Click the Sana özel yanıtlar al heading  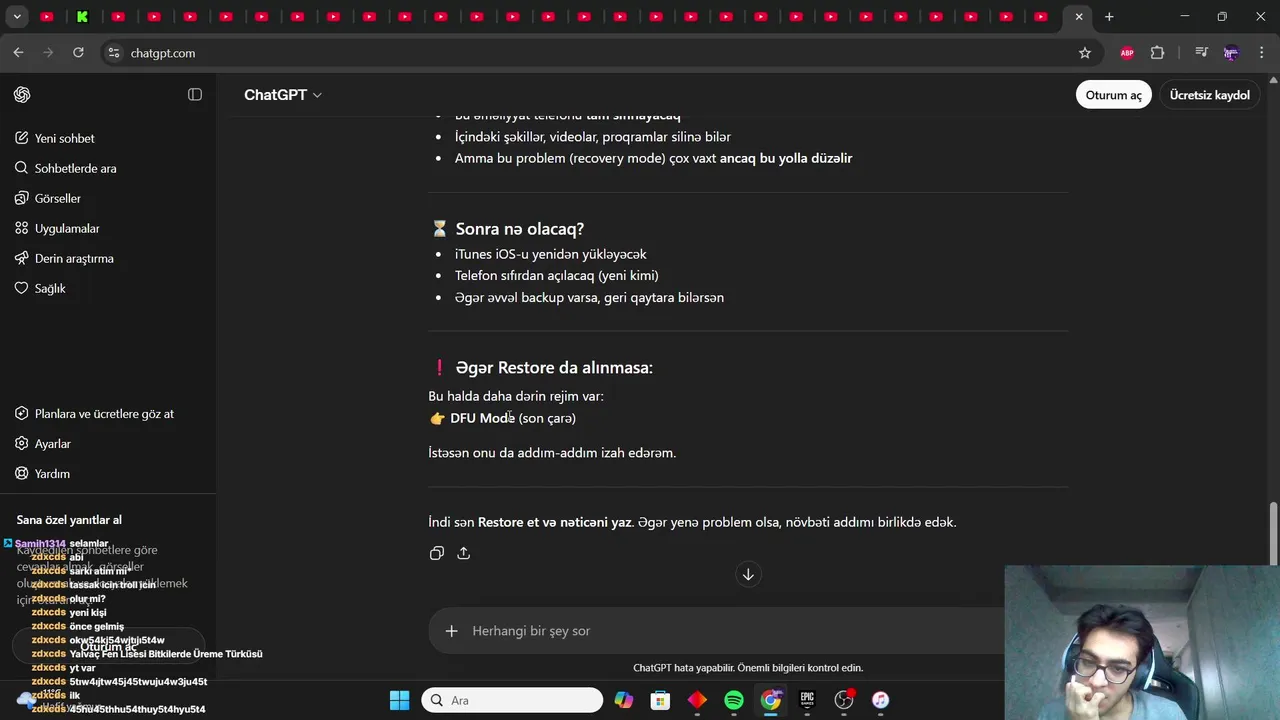coord(69,520)
